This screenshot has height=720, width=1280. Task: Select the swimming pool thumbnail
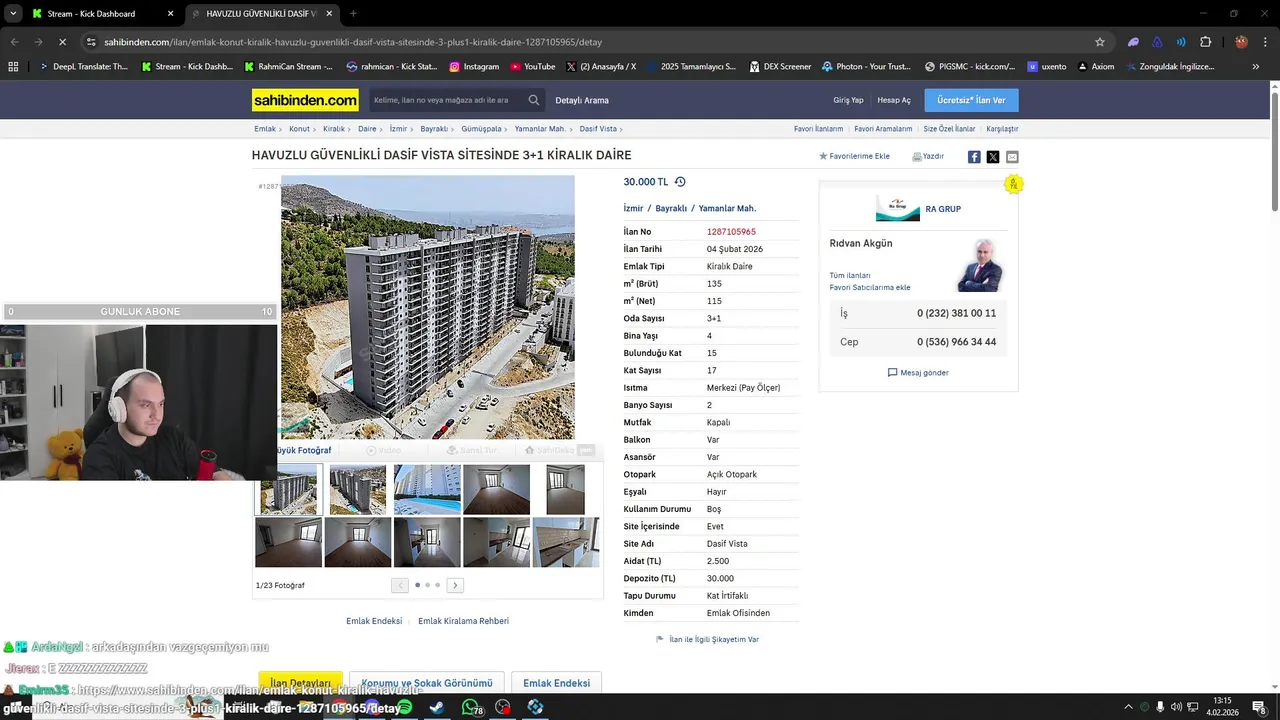[427, 489]
